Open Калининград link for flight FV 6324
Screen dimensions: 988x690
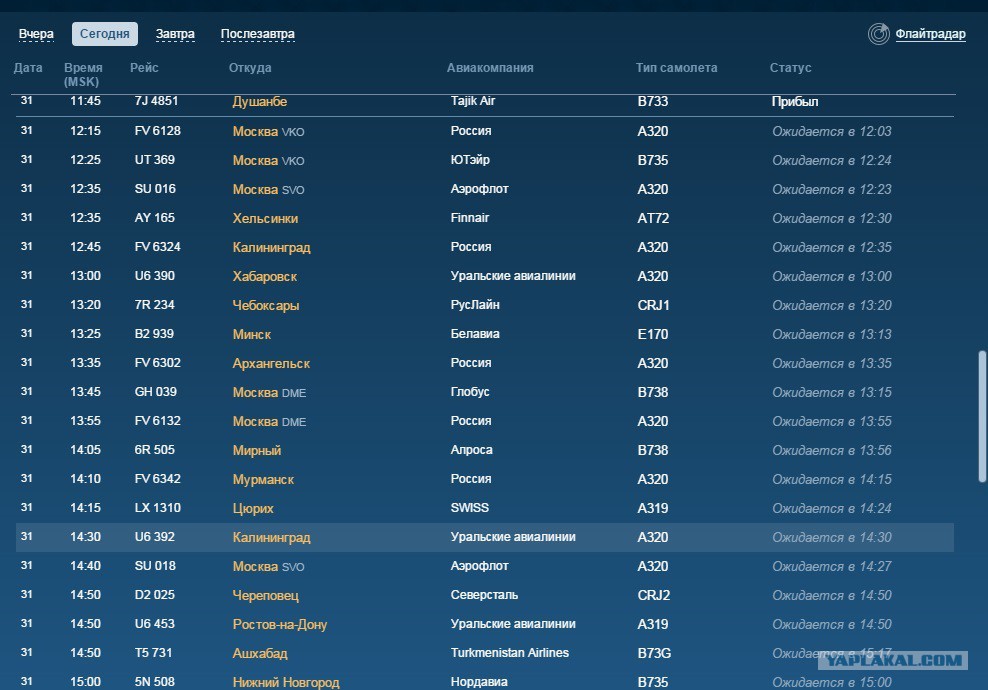pyautogui.click(x=272, y=248)
